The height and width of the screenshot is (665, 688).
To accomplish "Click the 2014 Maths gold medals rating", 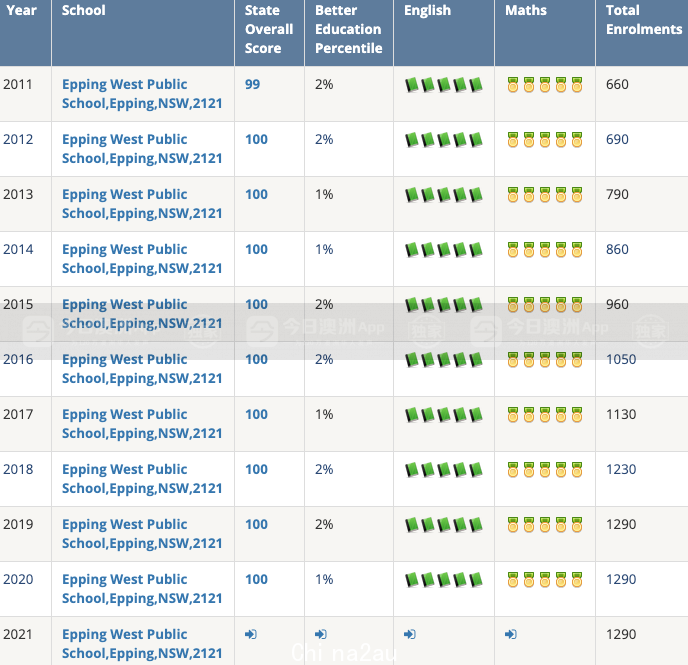I will [x=545, y=250].
